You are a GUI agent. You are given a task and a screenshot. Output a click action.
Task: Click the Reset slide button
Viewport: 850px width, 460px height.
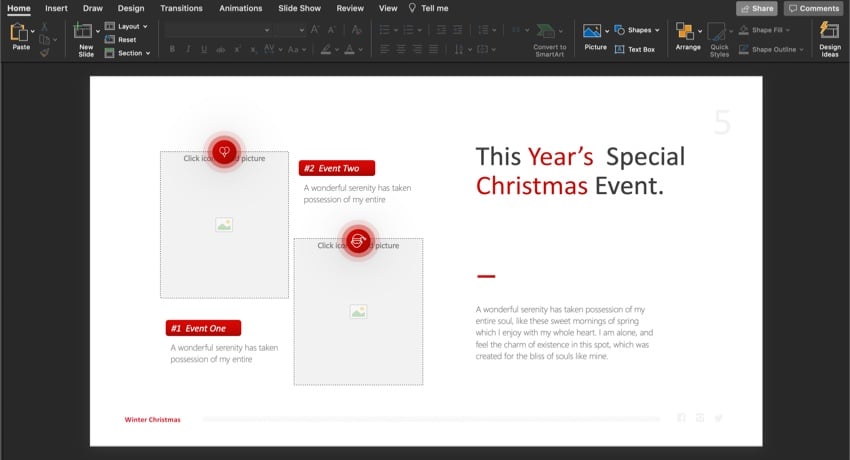click(126, 40)
